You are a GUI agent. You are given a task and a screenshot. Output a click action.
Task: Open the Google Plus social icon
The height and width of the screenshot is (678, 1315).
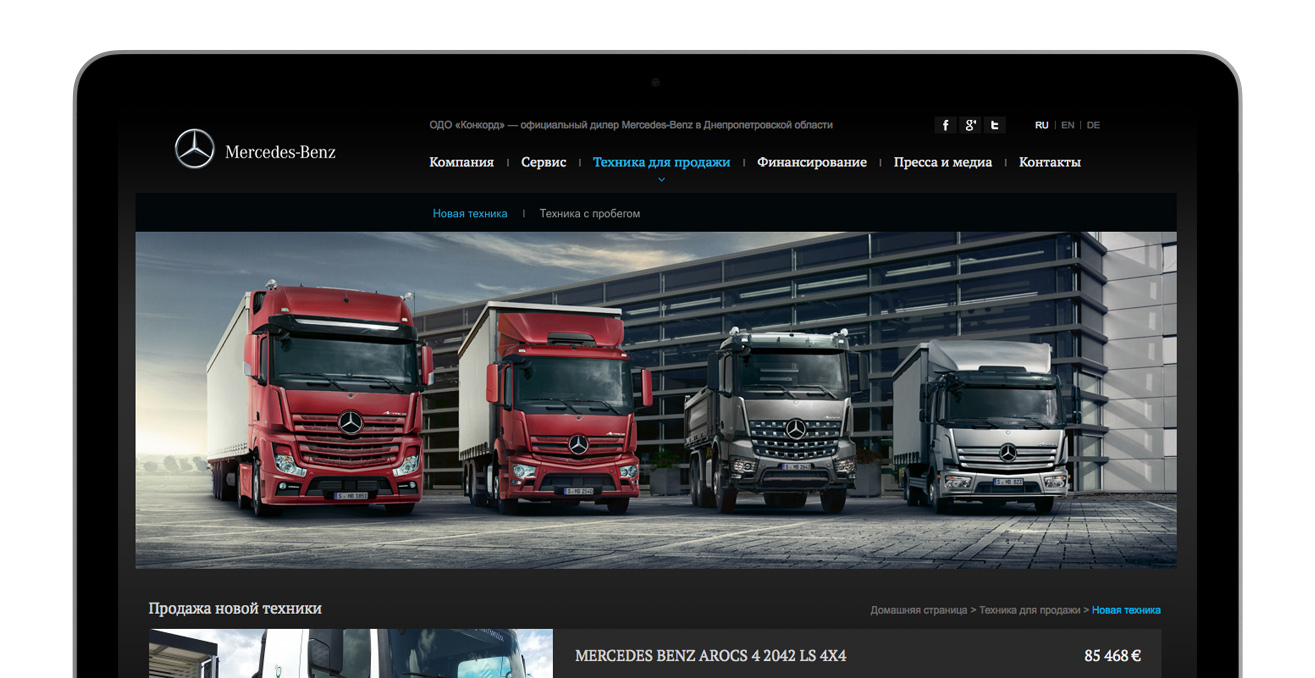970,125
